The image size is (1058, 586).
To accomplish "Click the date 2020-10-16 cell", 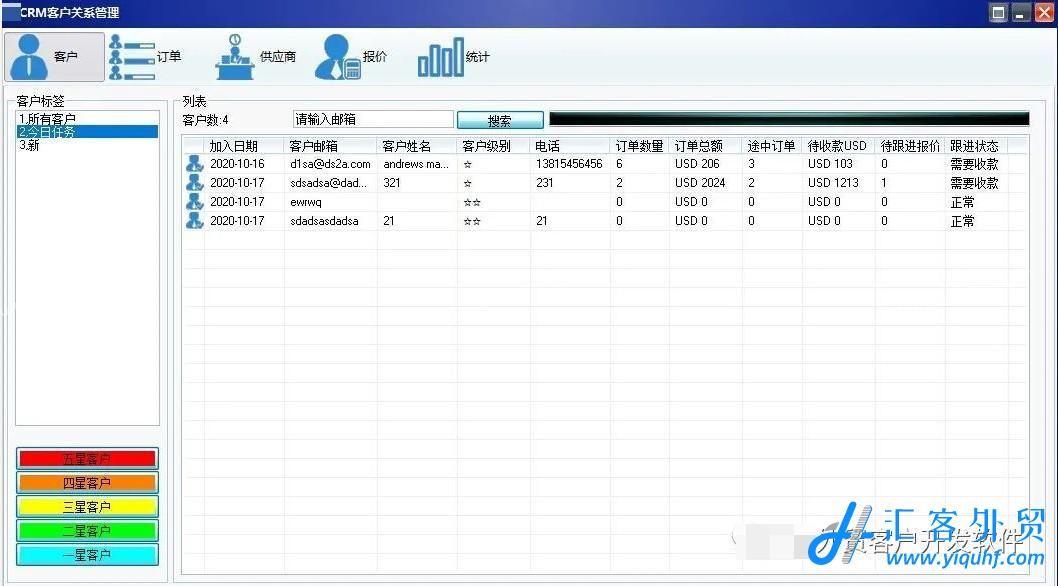I will (x=237, y=164).
